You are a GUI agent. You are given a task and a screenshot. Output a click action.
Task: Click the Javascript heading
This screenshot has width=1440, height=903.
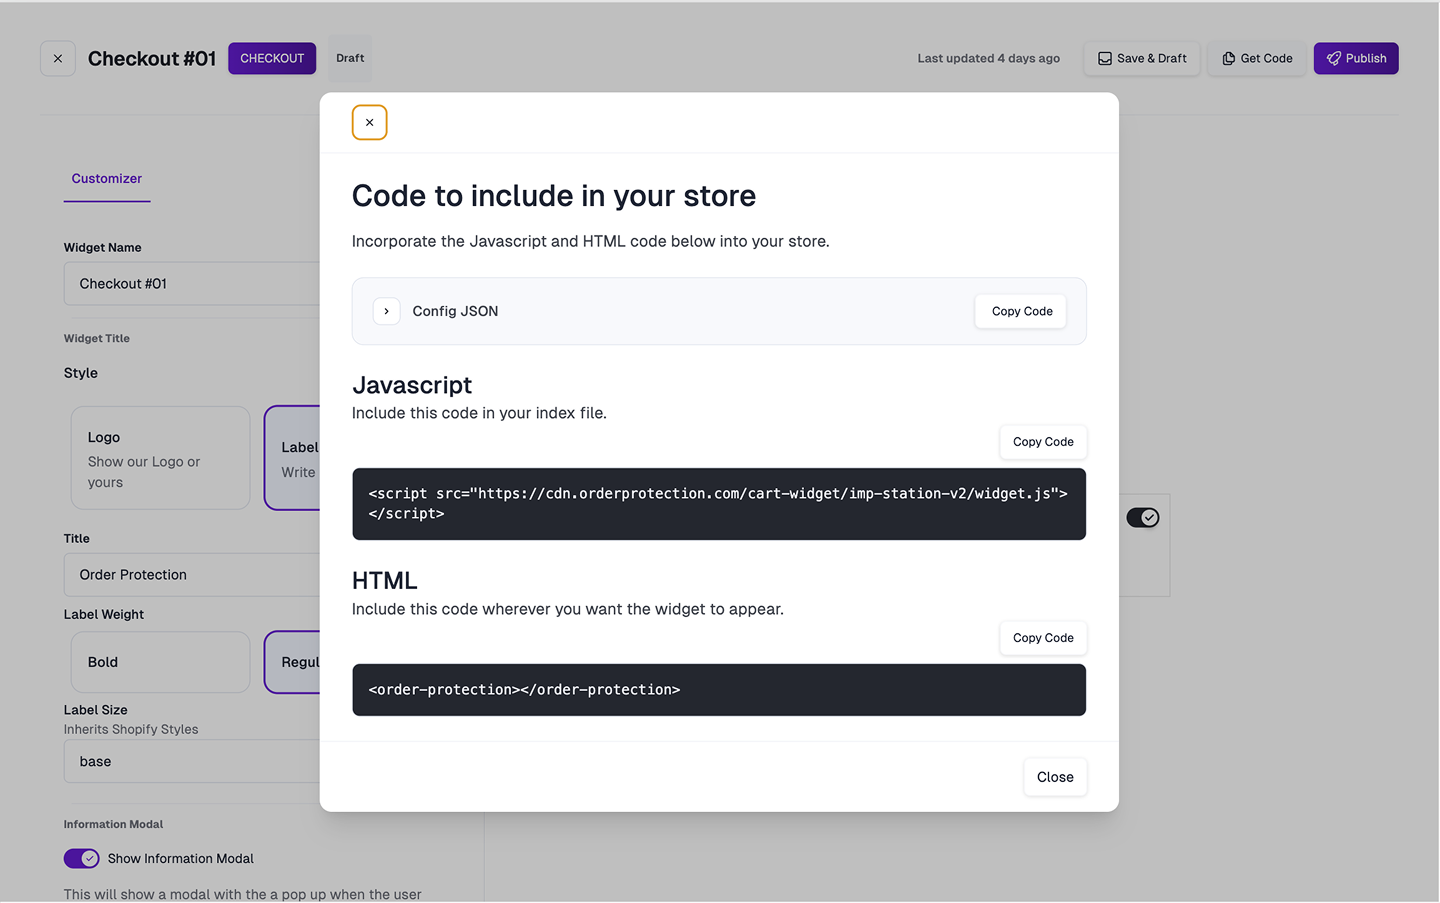(412, 386)
